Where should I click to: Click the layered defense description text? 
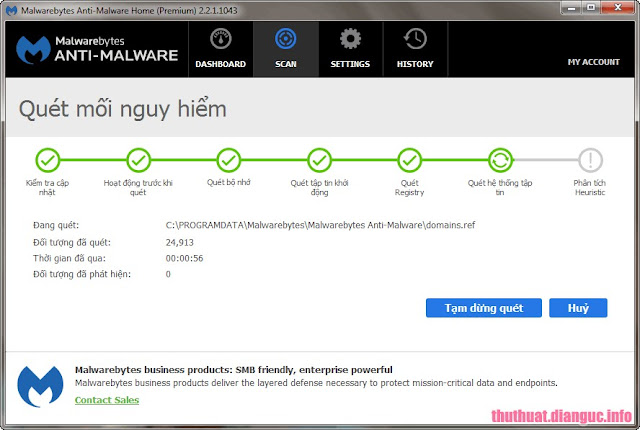pyautogui.click(x=316, y=383)
